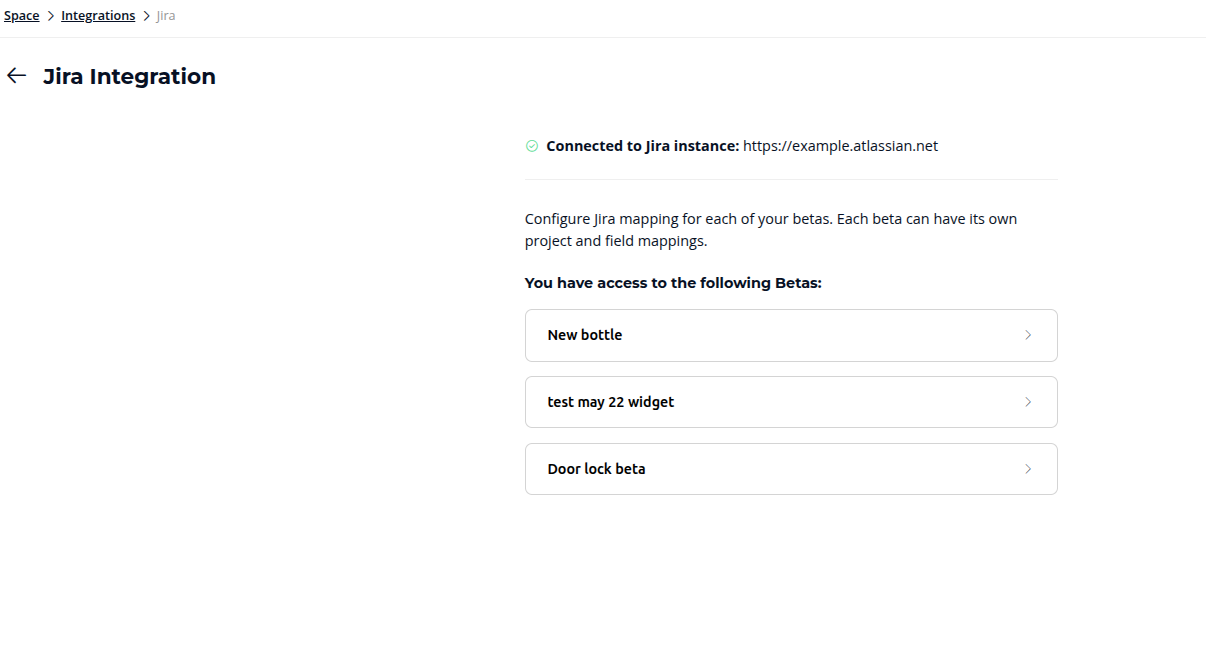Click the Jira Integration page title
This screenshot has height=663, width=1206.
click(129, 76)
